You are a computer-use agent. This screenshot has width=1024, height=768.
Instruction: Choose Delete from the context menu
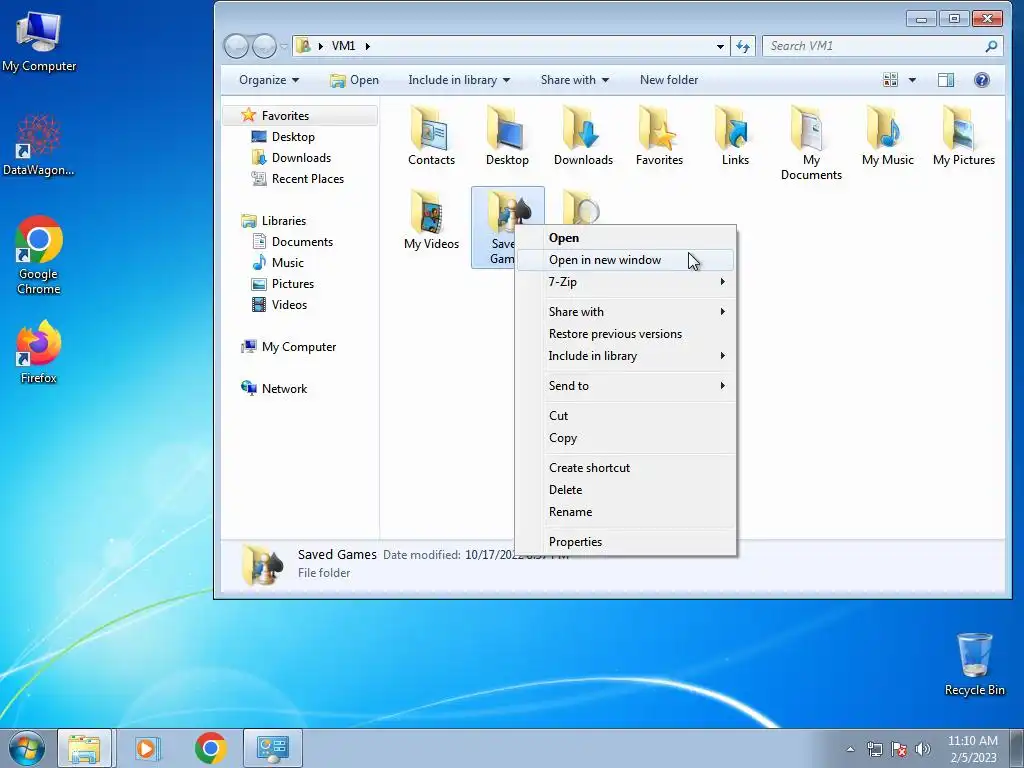point(626,490)
